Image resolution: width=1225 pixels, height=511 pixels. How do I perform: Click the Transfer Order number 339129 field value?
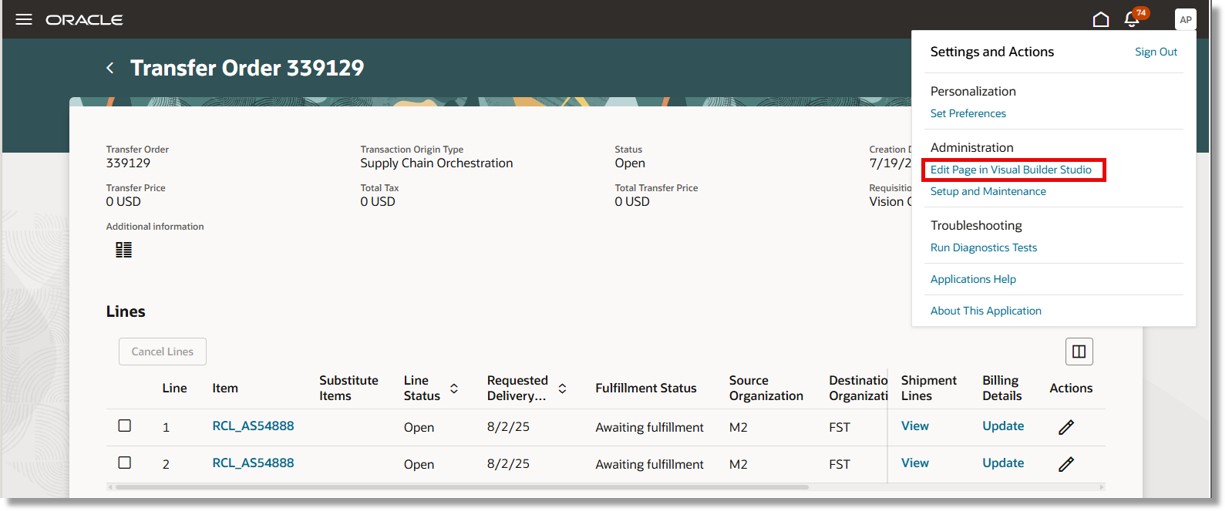click(x=128, y=163)
